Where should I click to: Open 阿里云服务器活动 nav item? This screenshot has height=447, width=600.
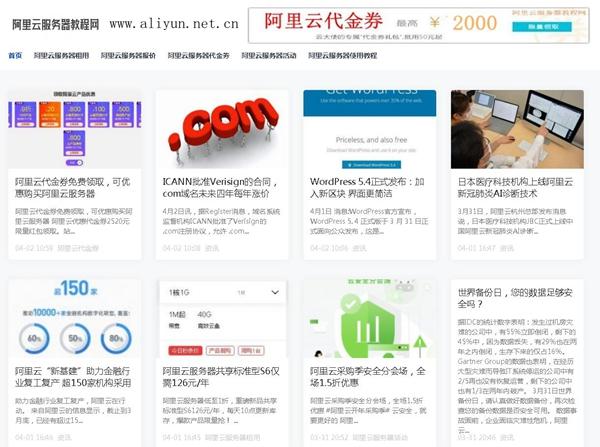point(269,55)
